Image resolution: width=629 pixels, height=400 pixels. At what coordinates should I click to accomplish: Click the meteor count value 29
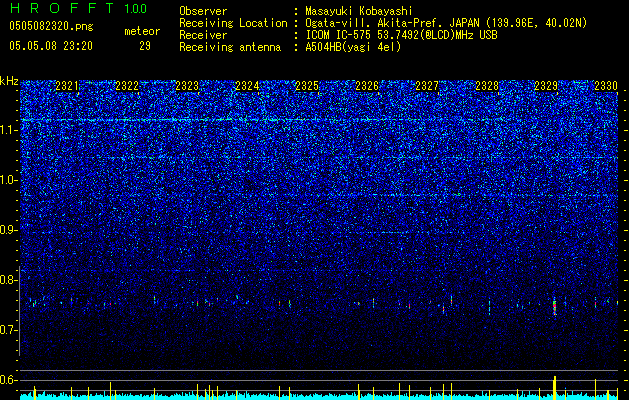pyautogui.click(x=145, y=46)
